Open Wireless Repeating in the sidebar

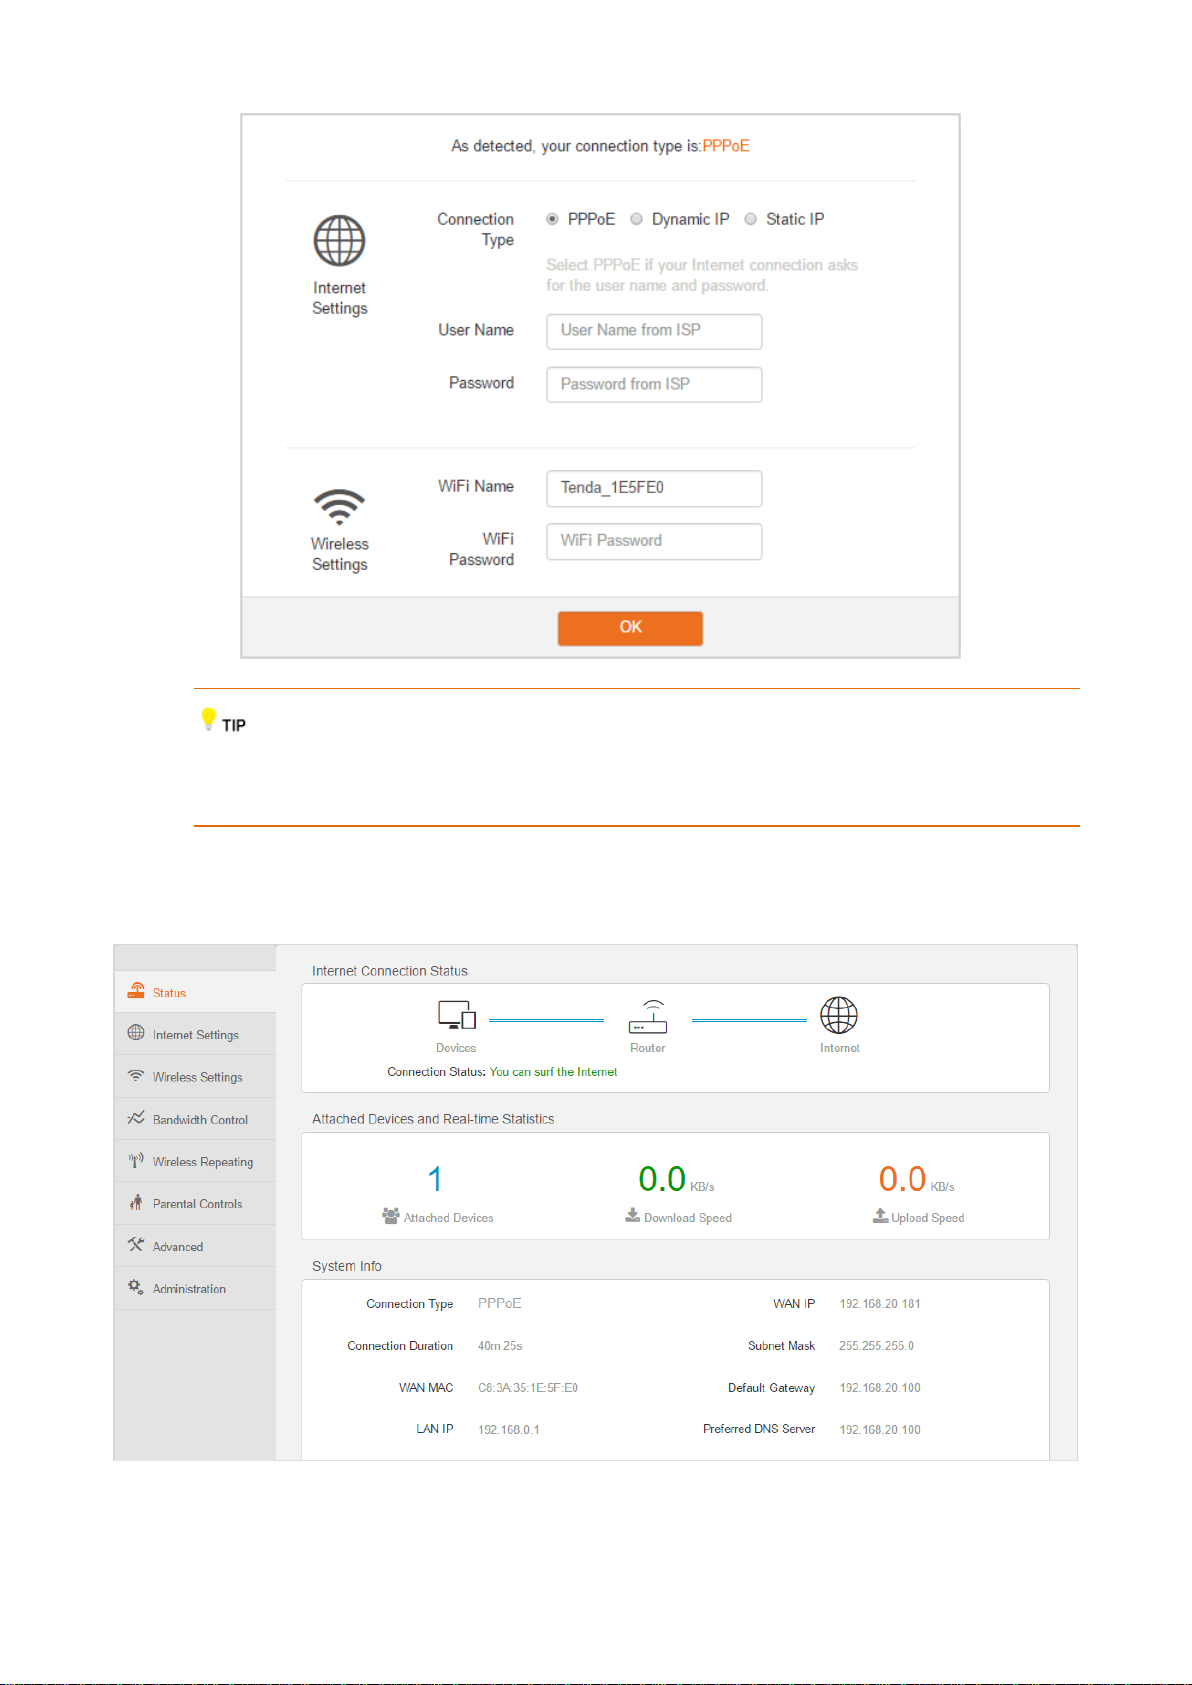pyautogui.click(x=195, y=1161)
